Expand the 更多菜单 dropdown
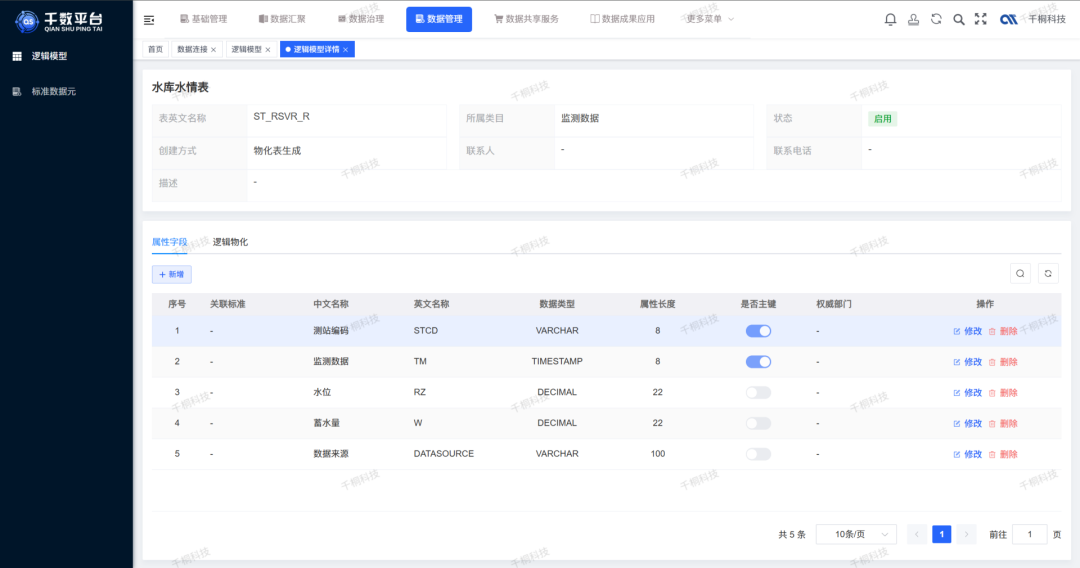Screen dimensions: 1080x568 pyautogui.click(x=710, y=19)
